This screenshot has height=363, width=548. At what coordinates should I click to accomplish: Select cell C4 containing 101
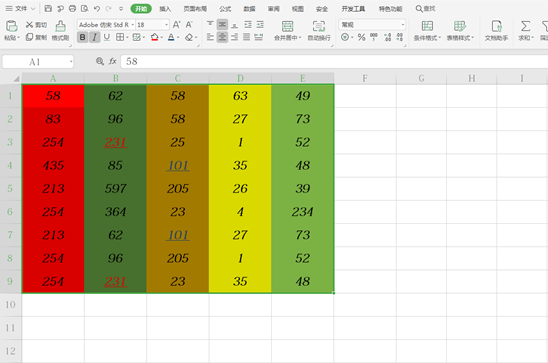pos(178,165)
